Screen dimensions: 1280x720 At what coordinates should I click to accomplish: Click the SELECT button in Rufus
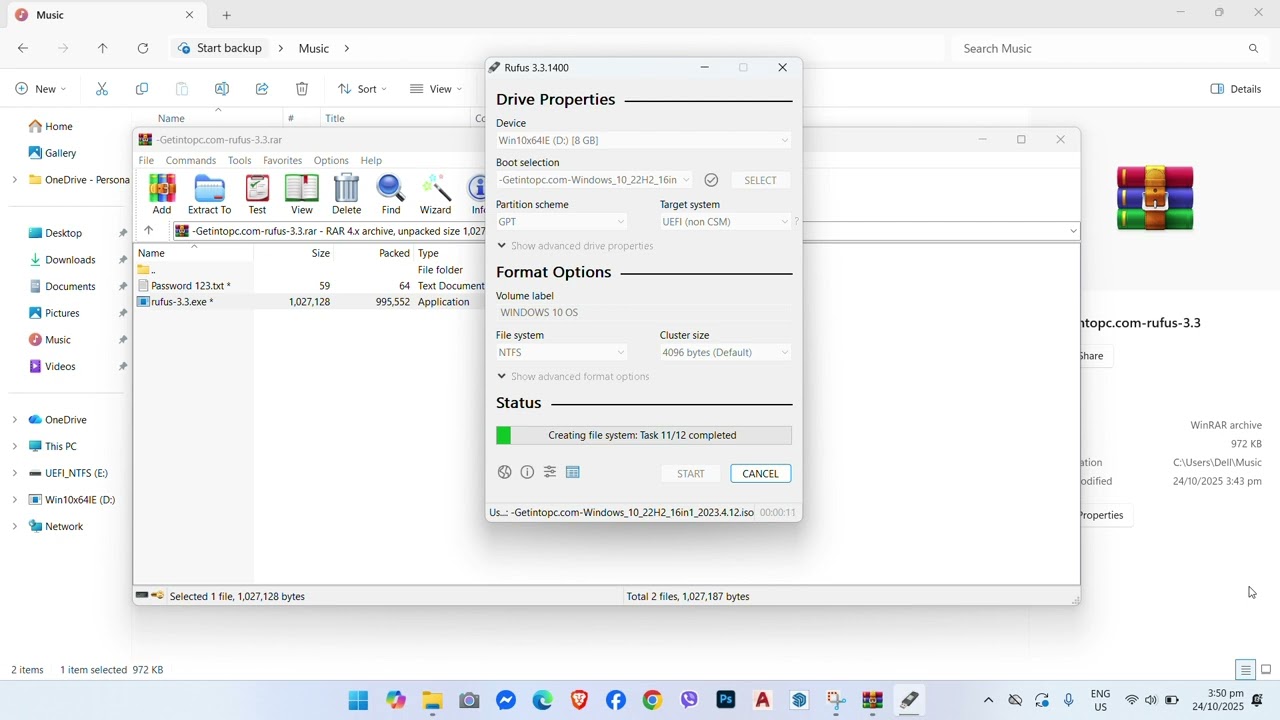pos(760,180)
